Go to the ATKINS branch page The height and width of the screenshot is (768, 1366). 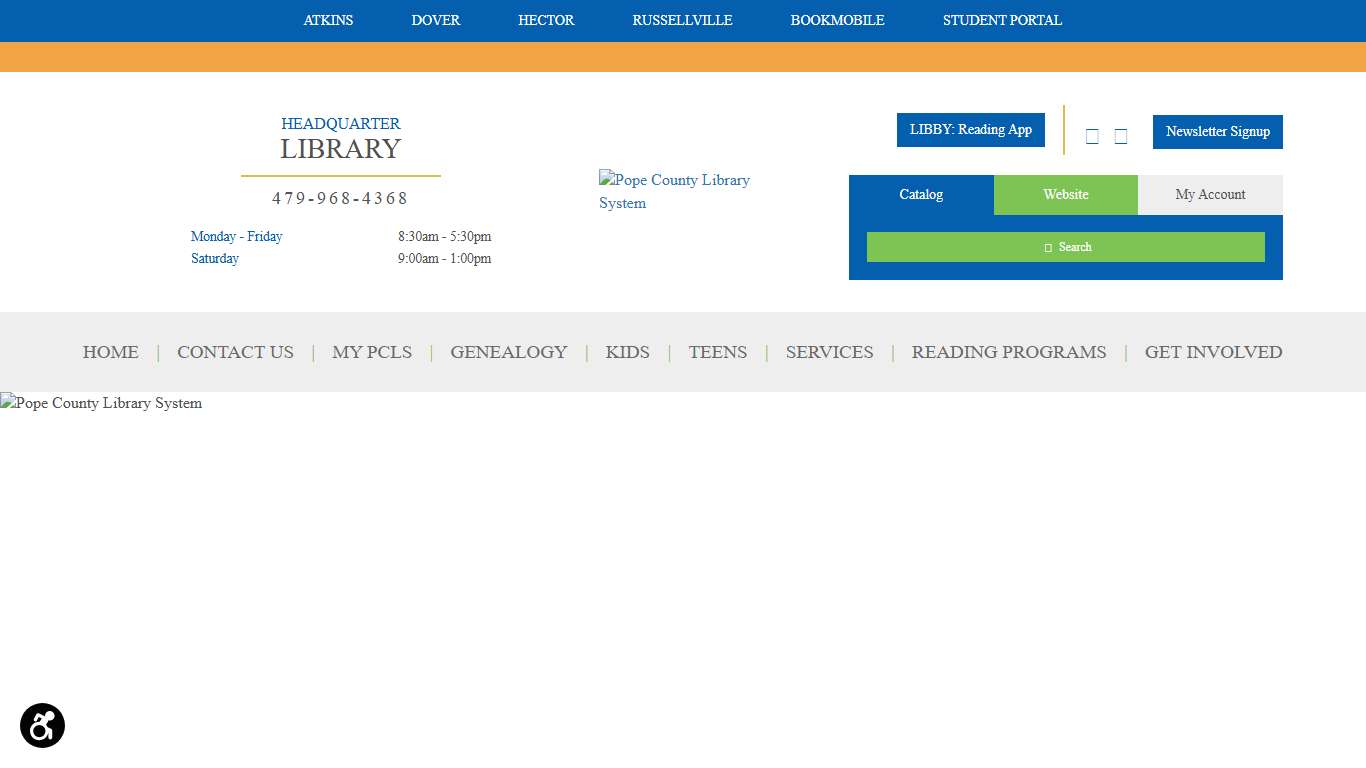click(x=328, y=20)
